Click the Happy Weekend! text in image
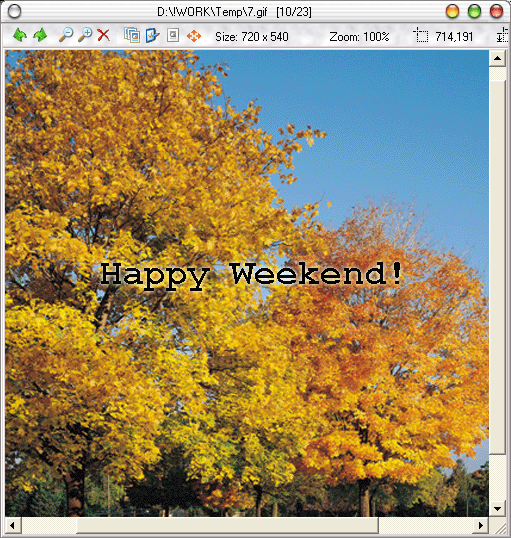This screenshot has width=511, height=538. [252, 275]
